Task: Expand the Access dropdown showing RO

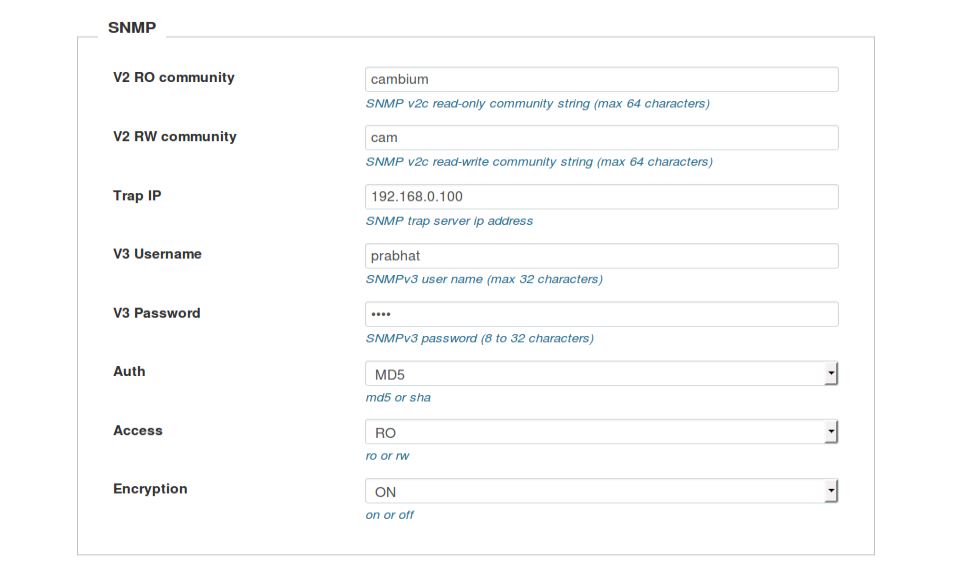Action: (601, 432)
